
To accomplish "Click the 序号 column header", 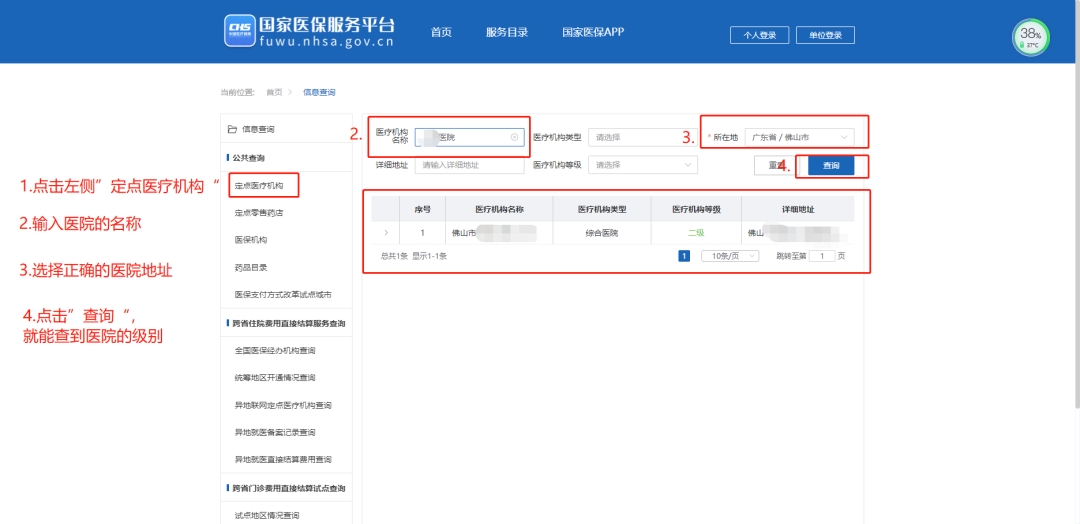I will click(422, 209).
